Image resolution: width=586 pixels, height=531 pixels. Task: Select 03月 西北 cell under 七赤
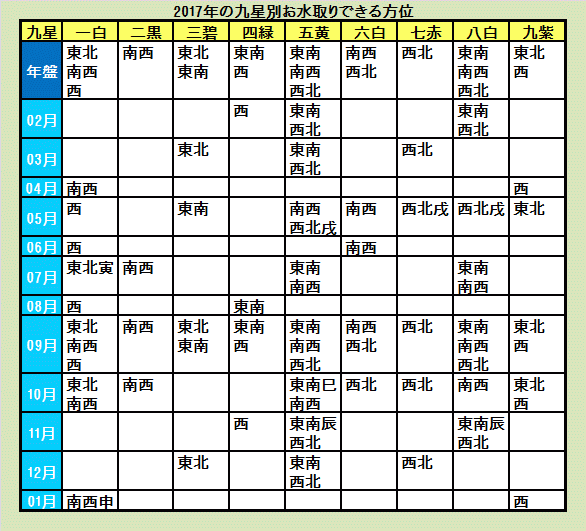pos(425,158)
